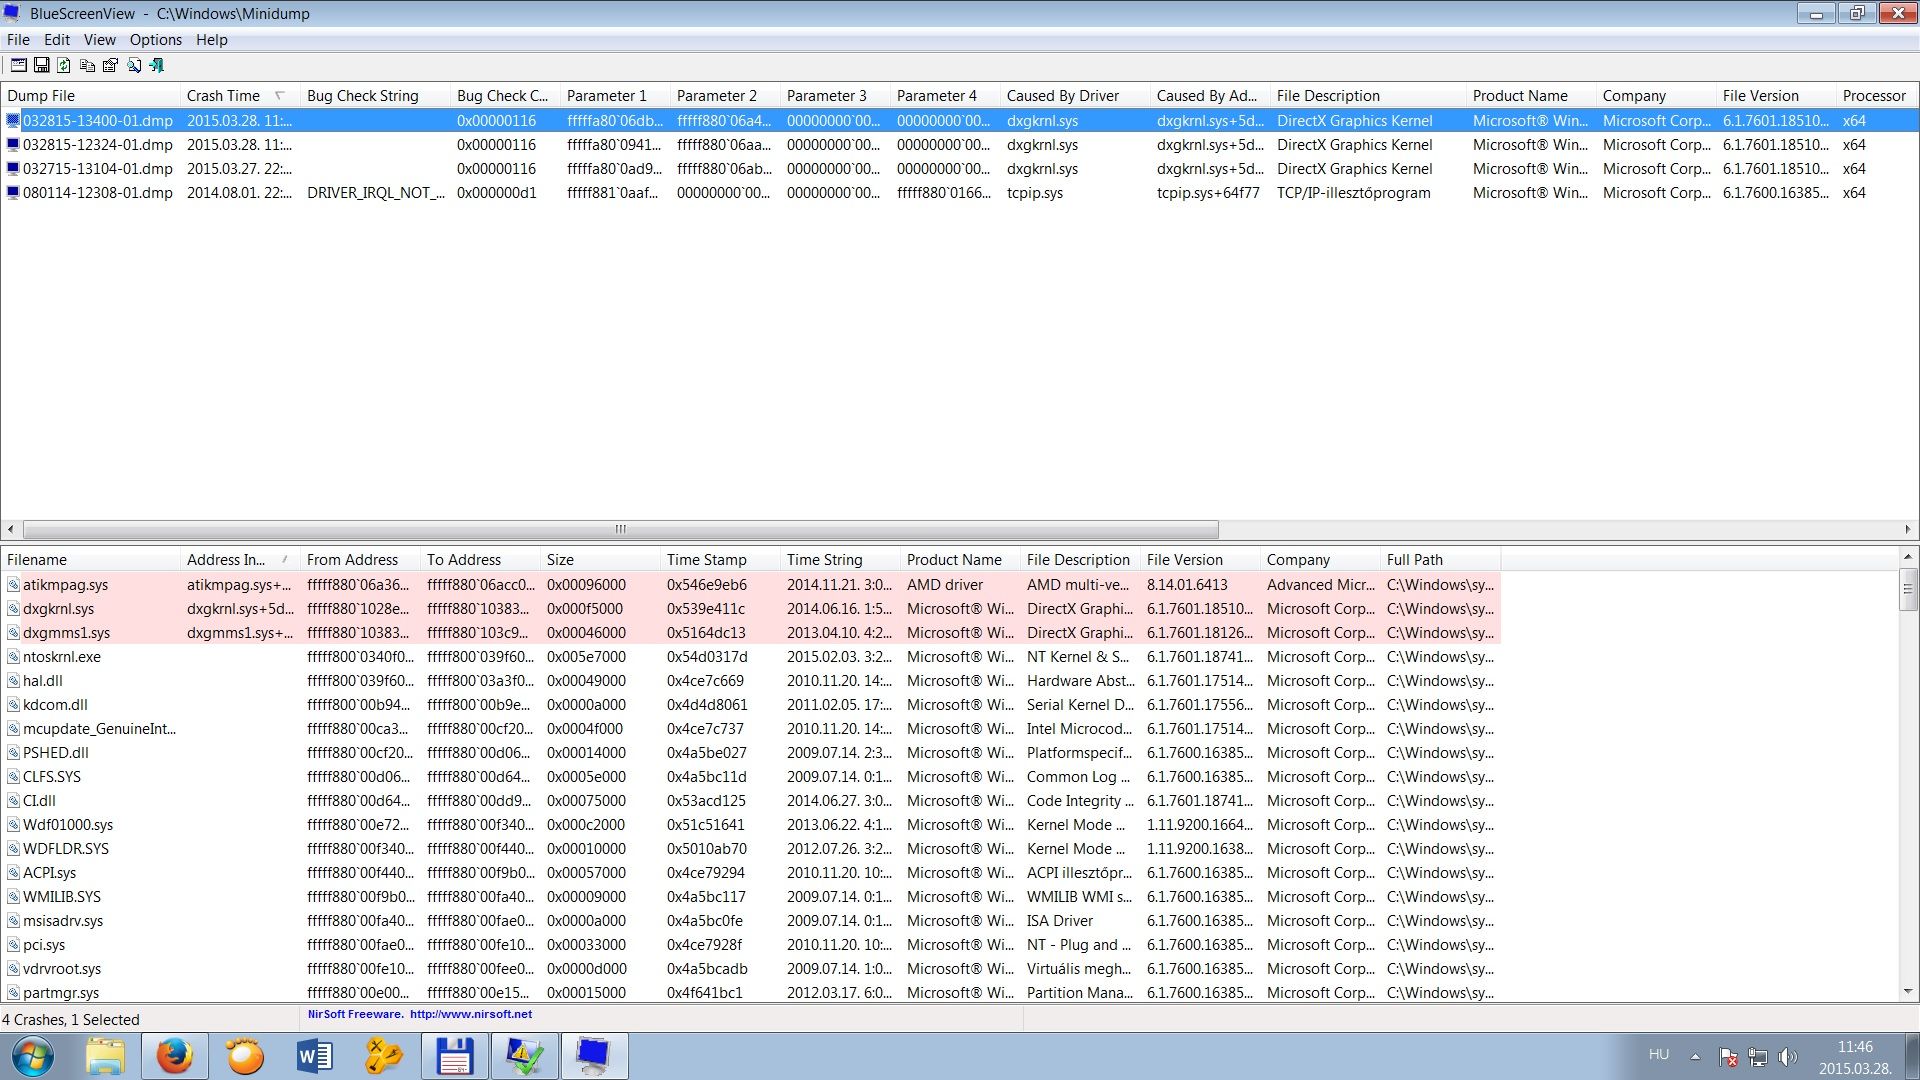
Task: Click the upper pane scroll-right arrow
Action: tap(1907, 529)
